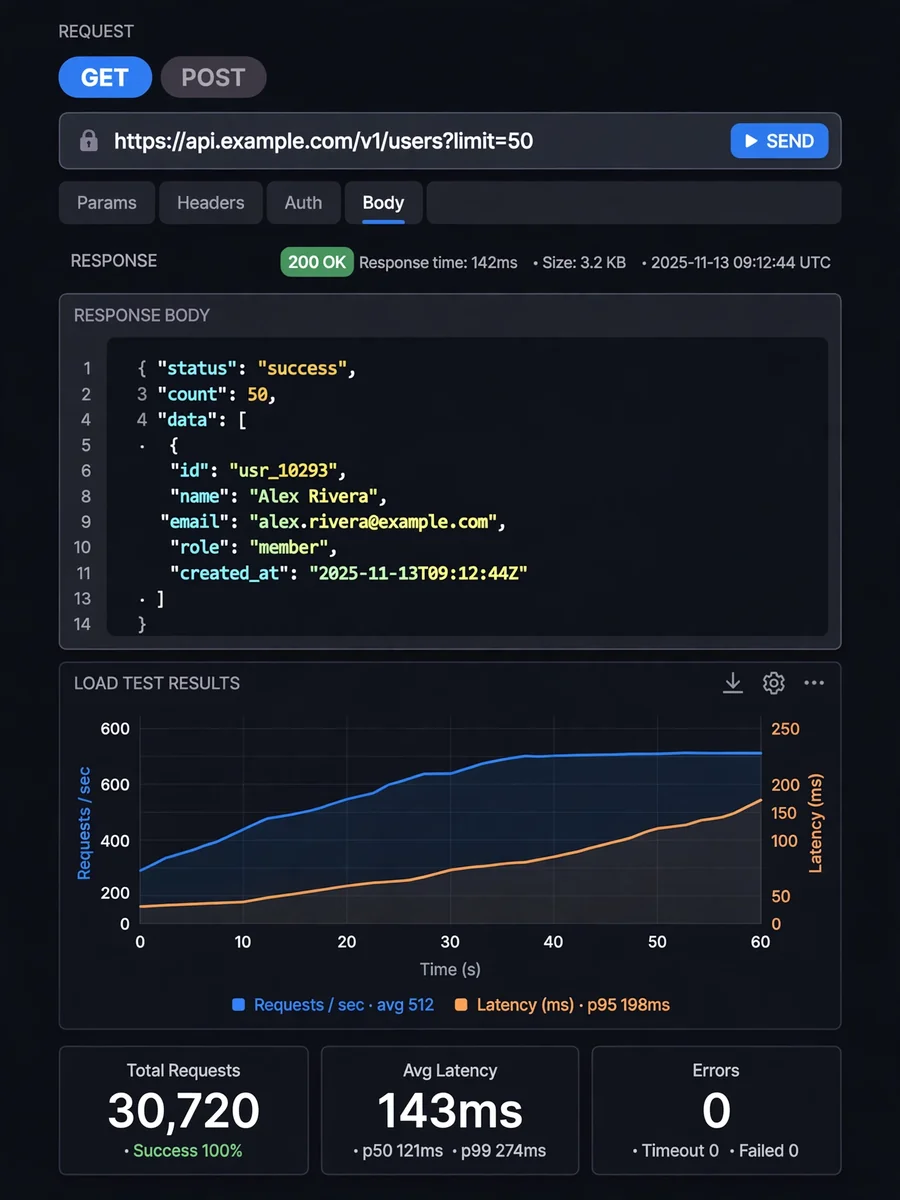Toggle the Latency (ms) legend entry
The height and width of the screenshot is (1200, 900).
(x=562, y=1005)
